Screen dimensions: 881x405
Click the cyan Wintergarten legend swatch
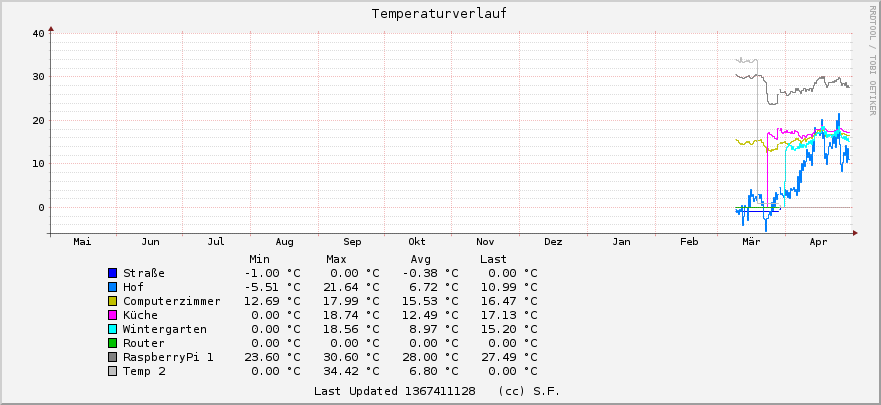pos(112,329)
